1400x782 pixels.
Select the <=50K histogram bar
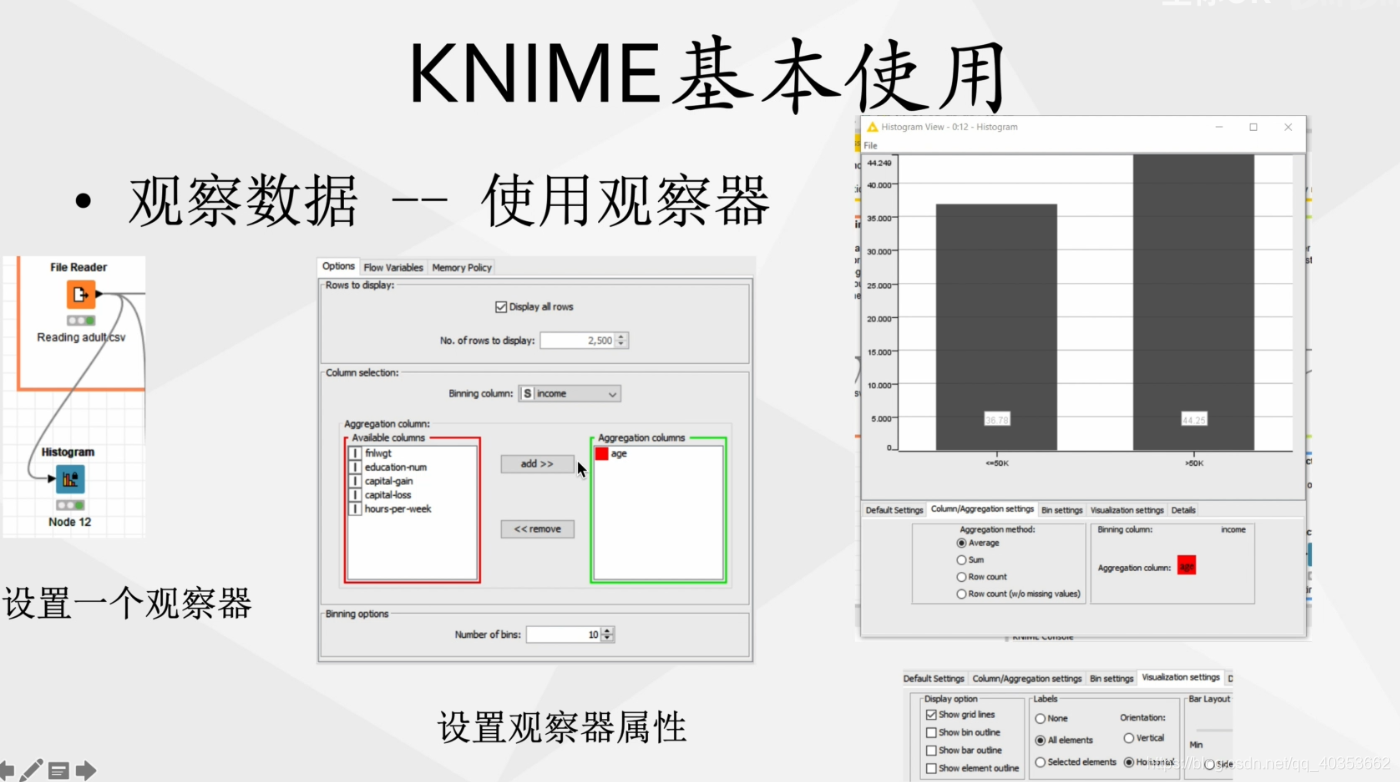point(996,327)
